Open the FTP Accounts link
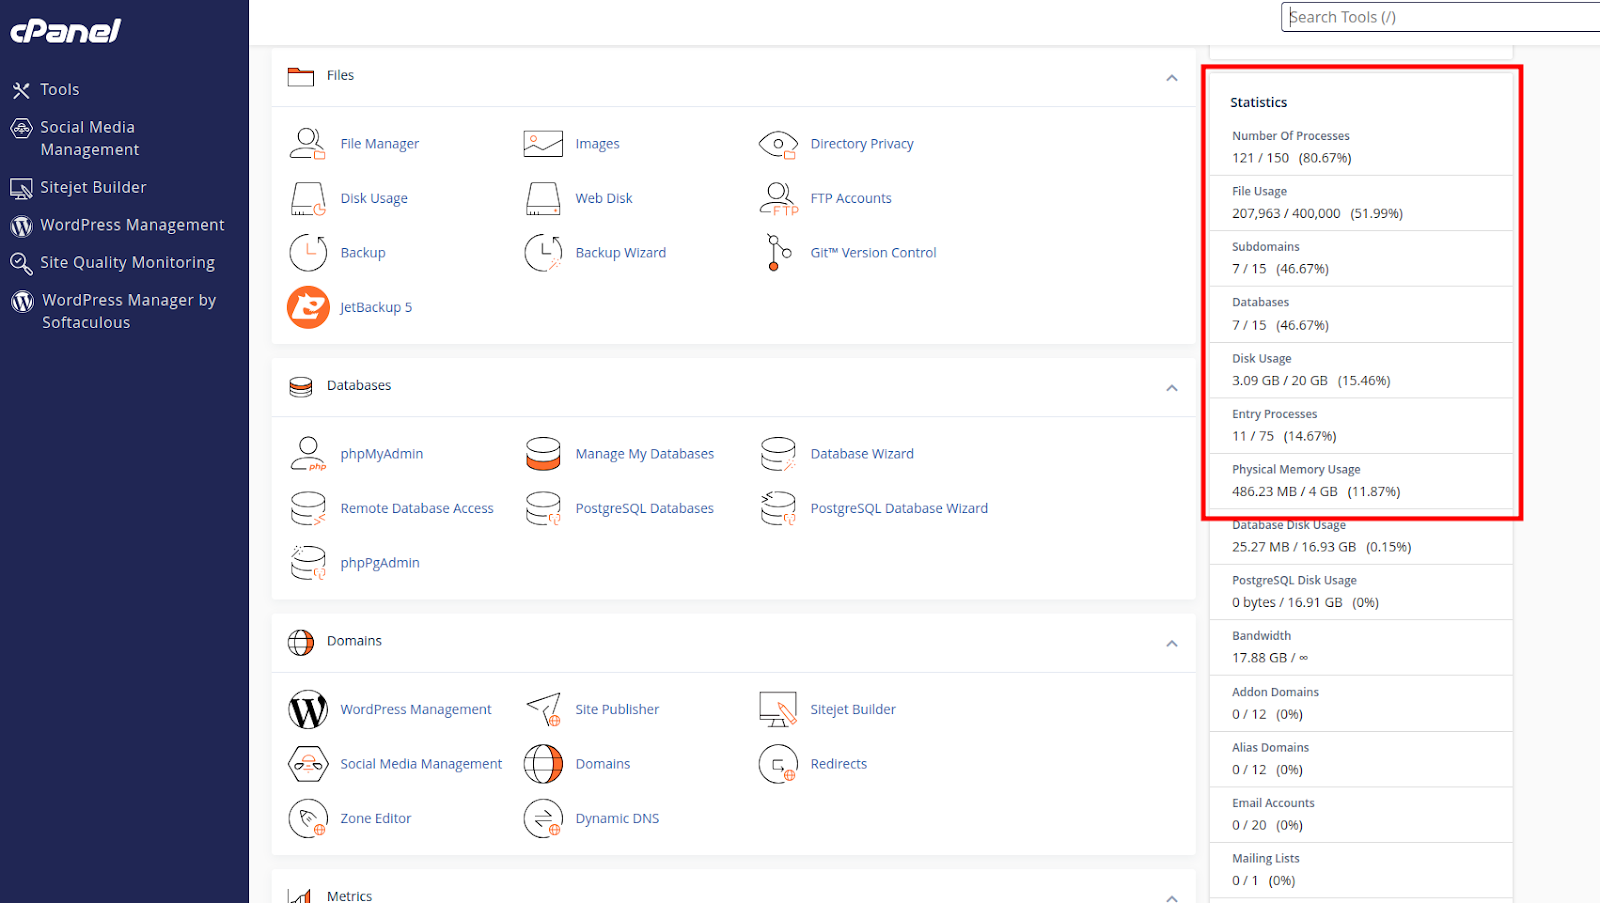1600x903 pixels. 850,198
